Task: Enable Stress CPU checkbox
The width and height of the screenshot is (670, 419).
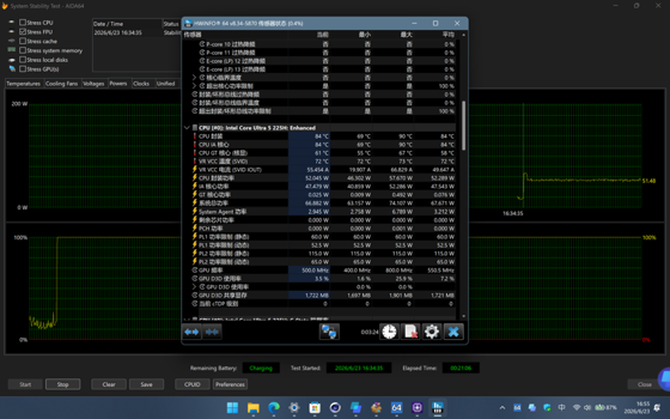Action: click(x=23, y=23)
